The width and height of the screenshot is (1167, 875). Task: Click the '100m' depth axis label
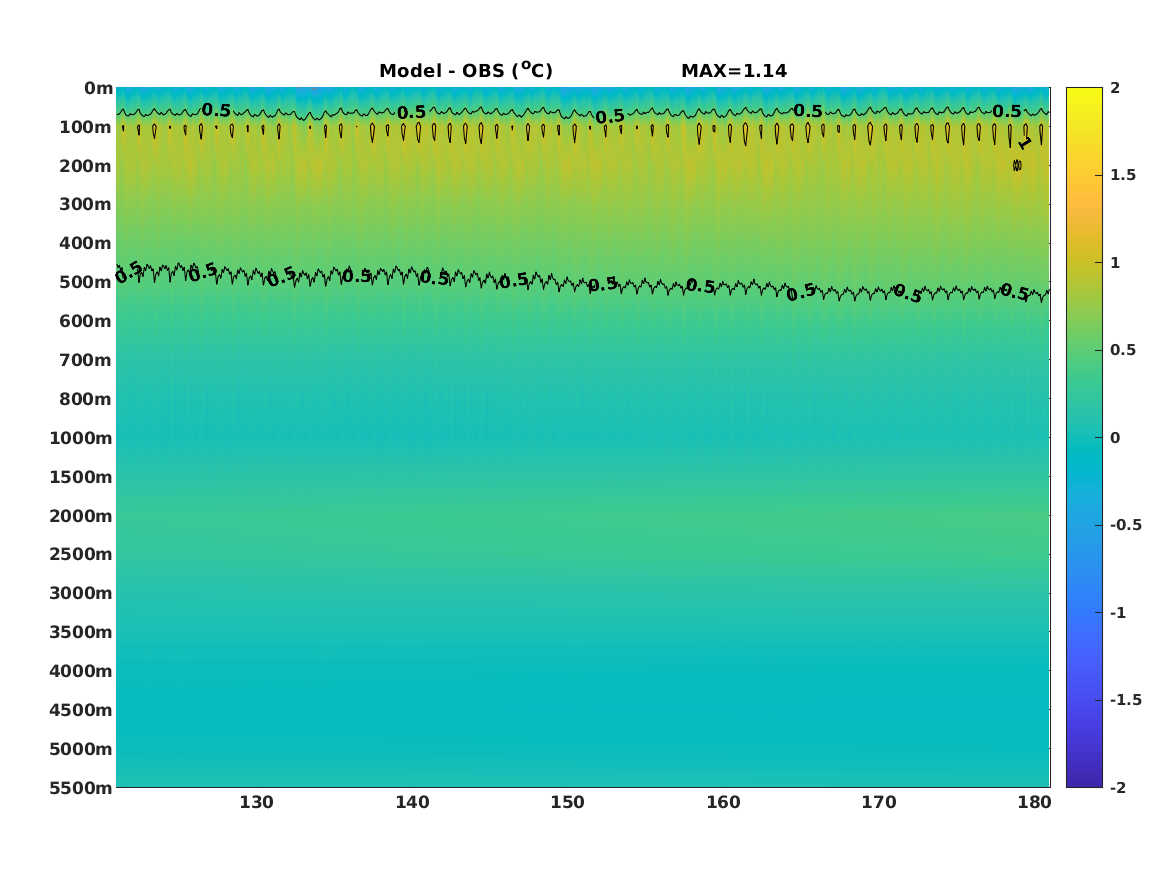click(x=85, y=127)
